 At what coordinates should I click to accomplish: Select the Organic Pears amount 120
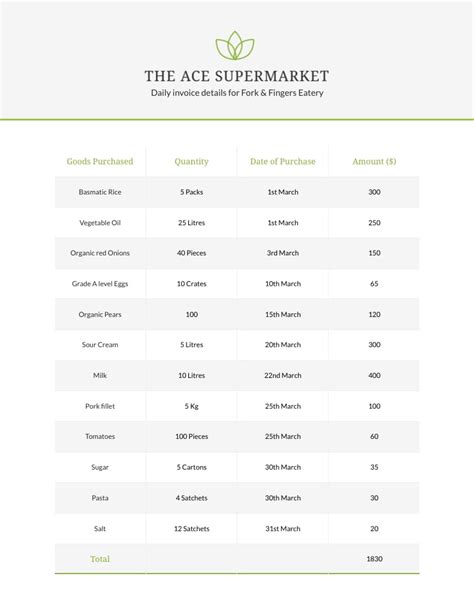(x=374, y=314)
